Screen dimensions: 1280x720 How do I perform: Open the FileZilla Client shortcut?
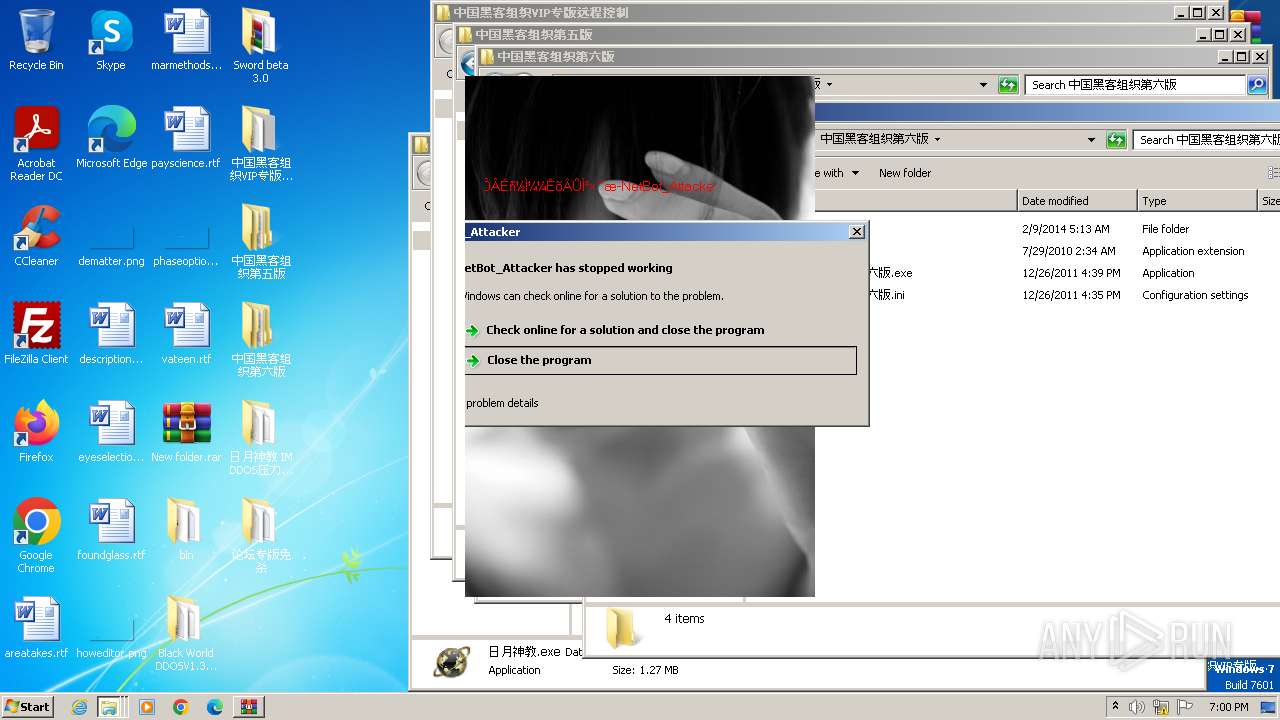coord(36,334)
